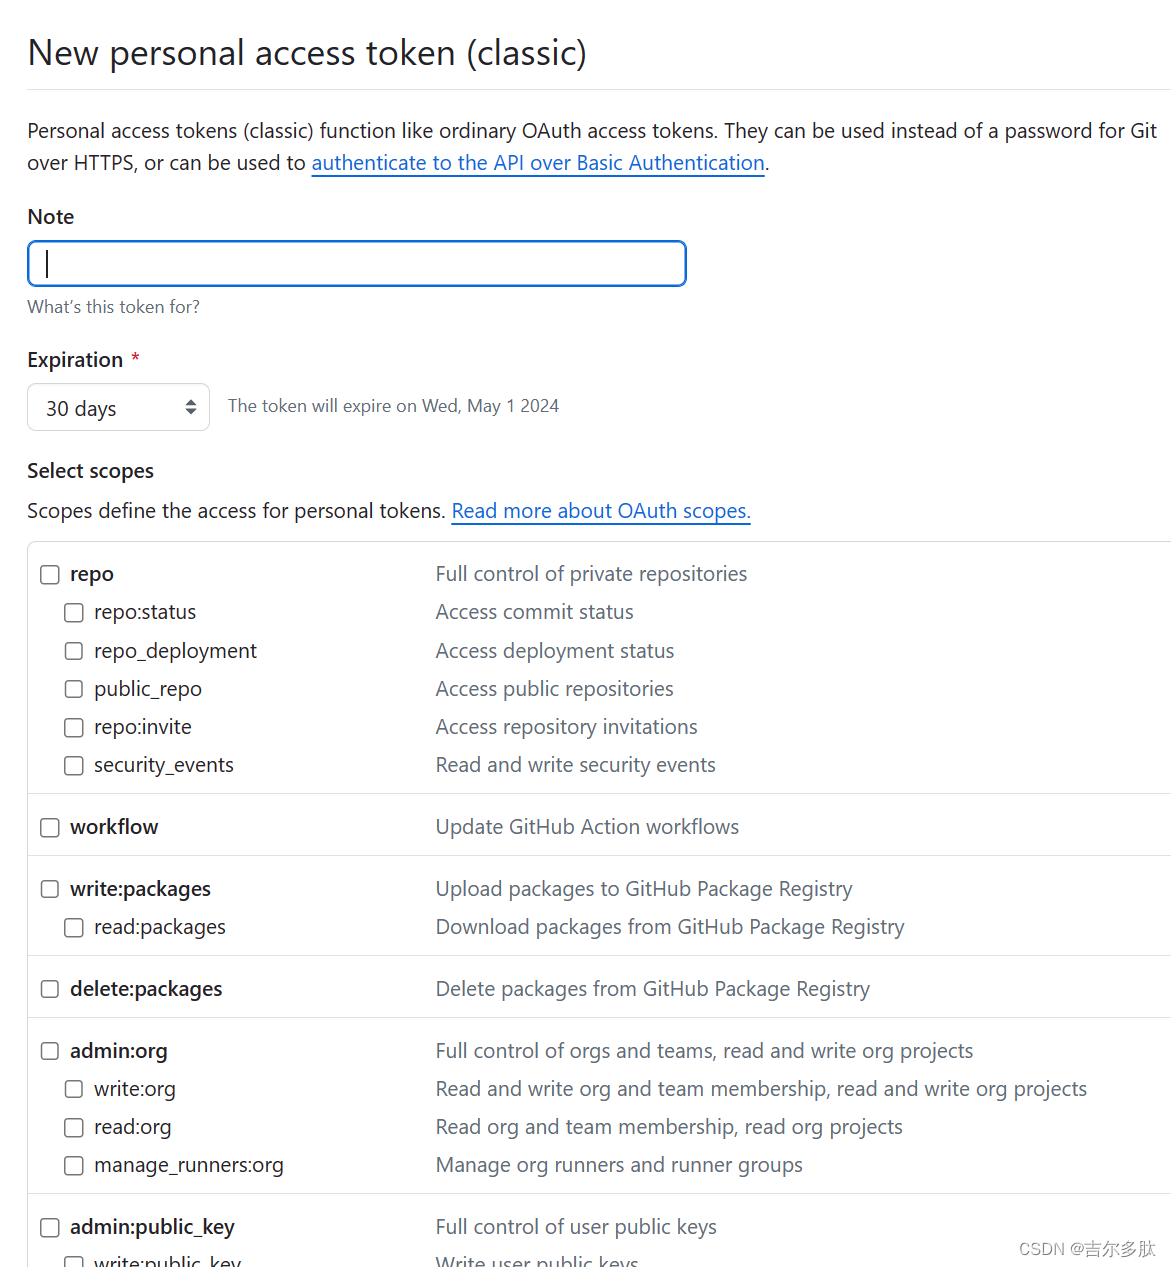Enable the manage_runners:org scope
Screen dimensions: 1171x1267
coord(73,1165)
